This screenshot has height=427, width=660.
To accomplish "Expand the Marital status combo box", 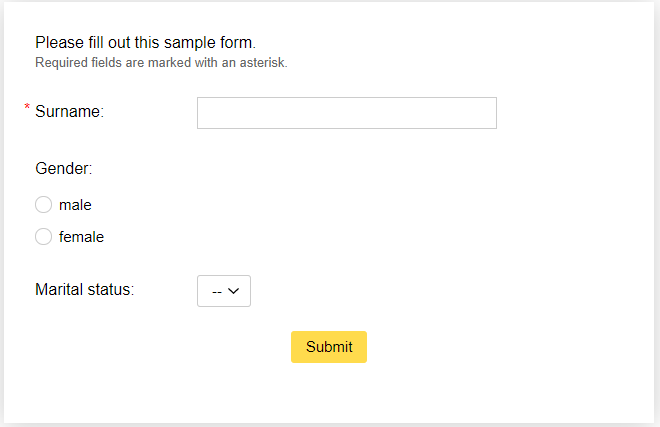I will pyautogui.click(x=224, y=291).
